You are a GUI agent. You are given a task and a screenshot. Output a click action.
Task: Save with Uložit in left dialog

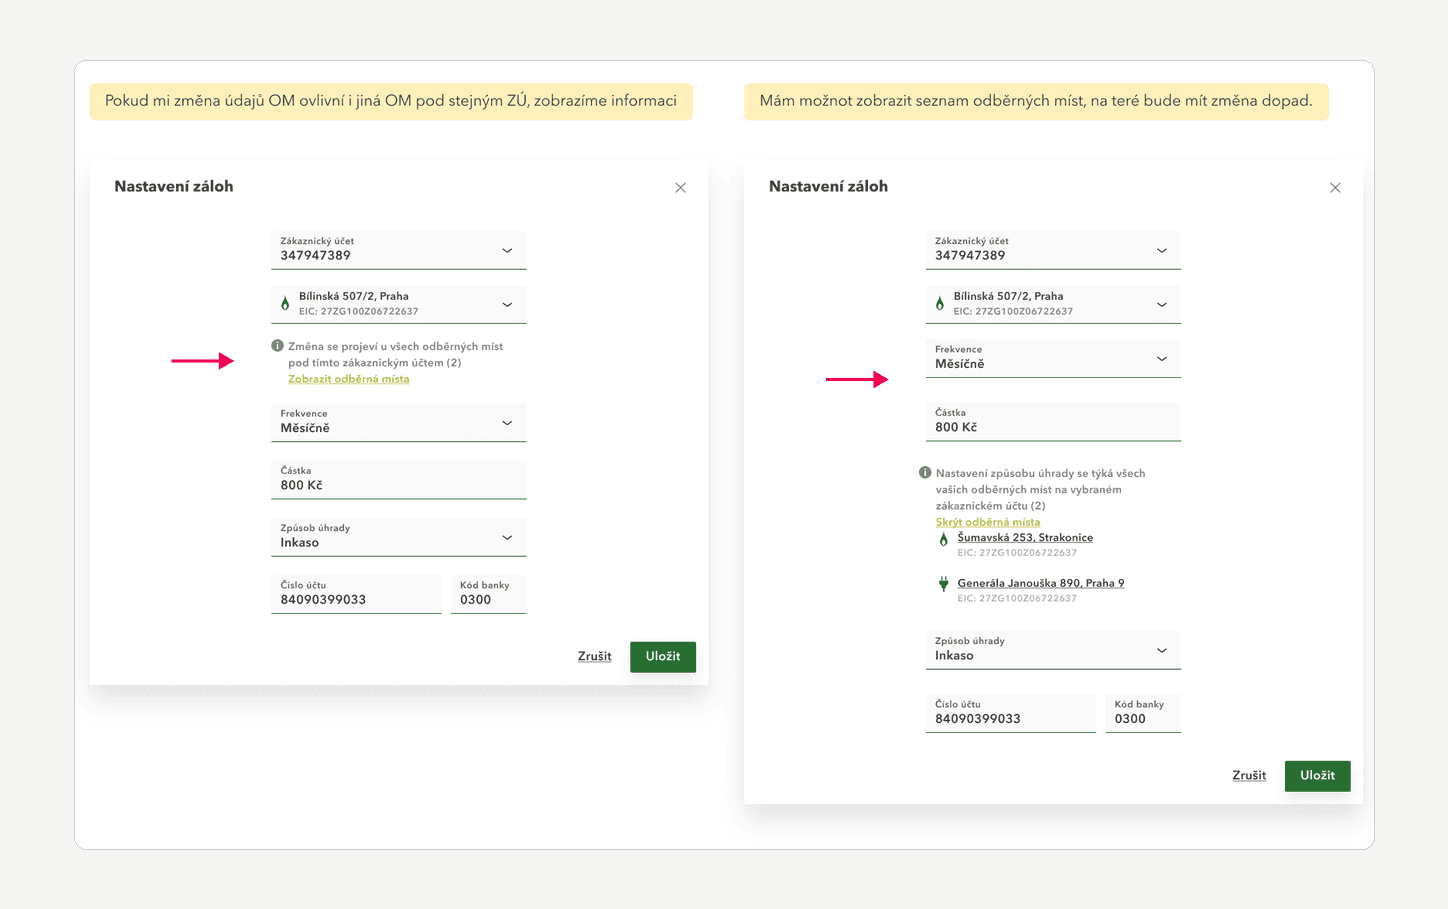click(x=663, y=657)
